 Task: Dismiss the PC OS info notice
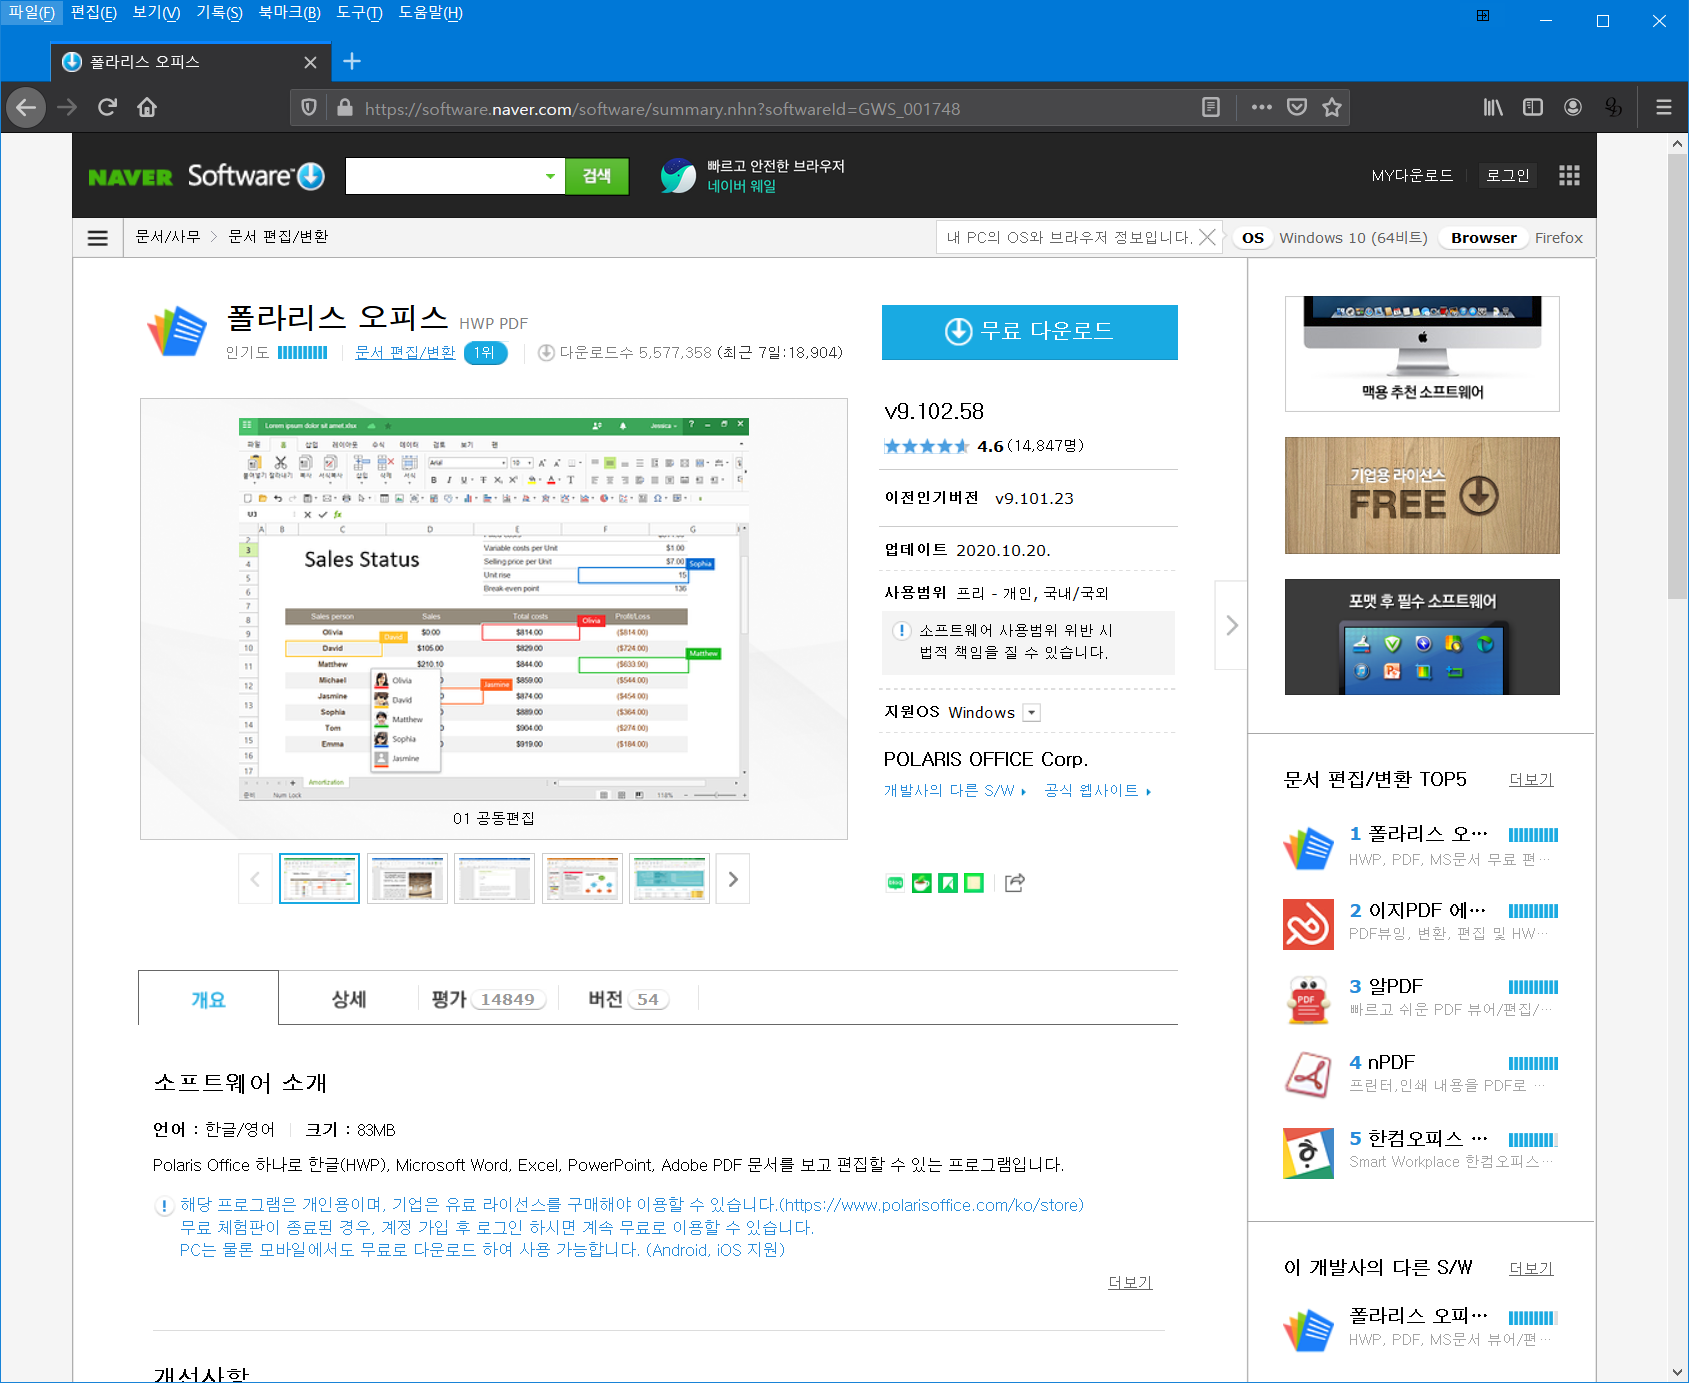point(1208,237)
